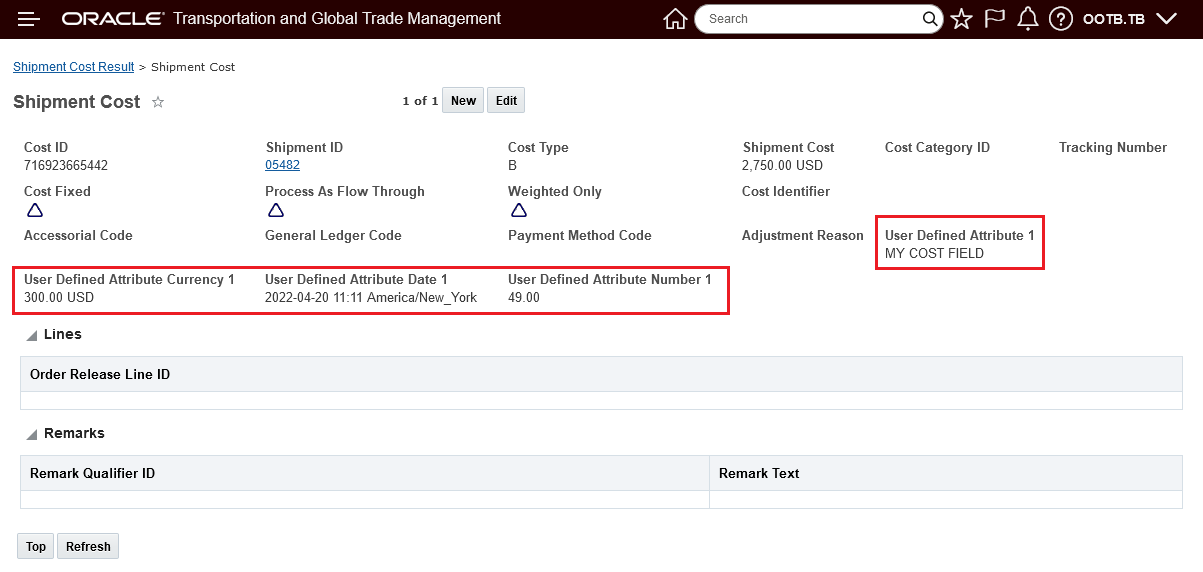The image size is (1203, 572).
Task: Click the New button
Action: tap(463, 100)
